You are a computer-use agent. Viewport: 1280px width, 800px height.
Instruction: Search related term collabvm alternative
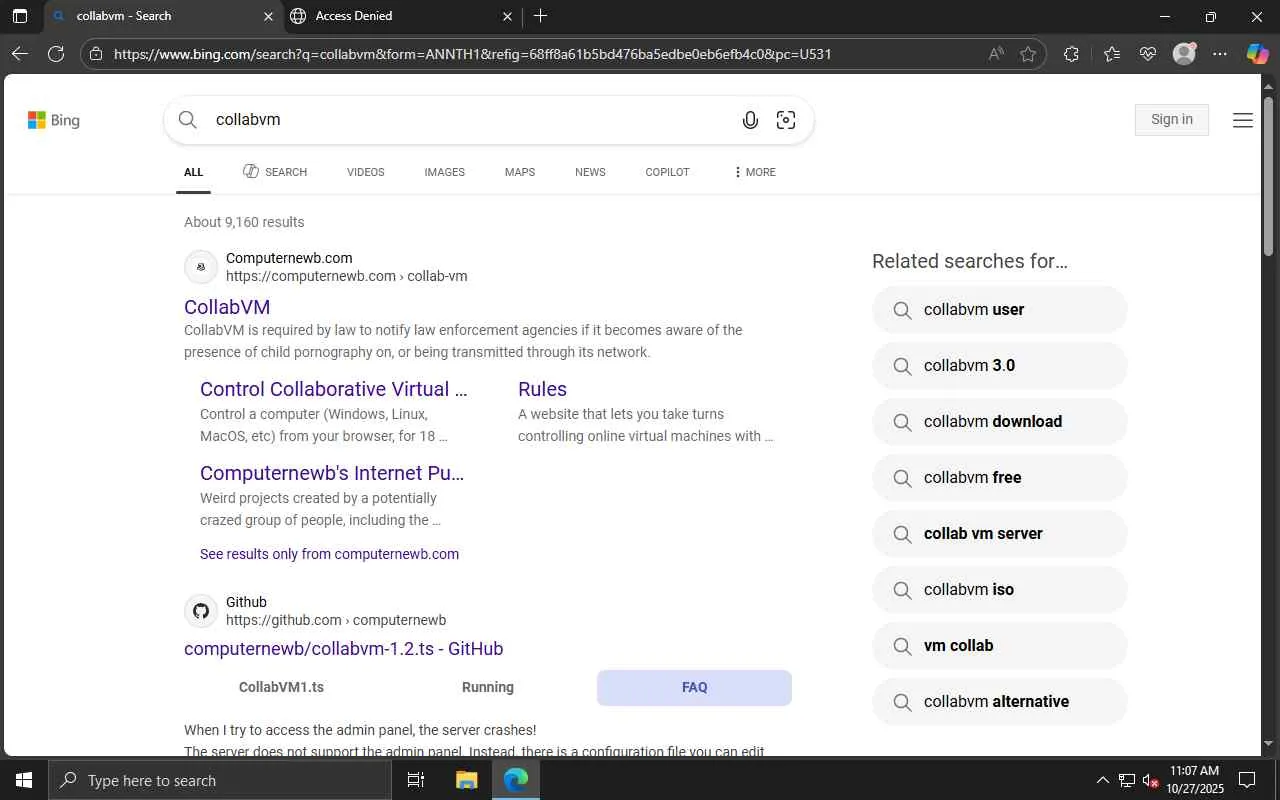point(1000,702)
